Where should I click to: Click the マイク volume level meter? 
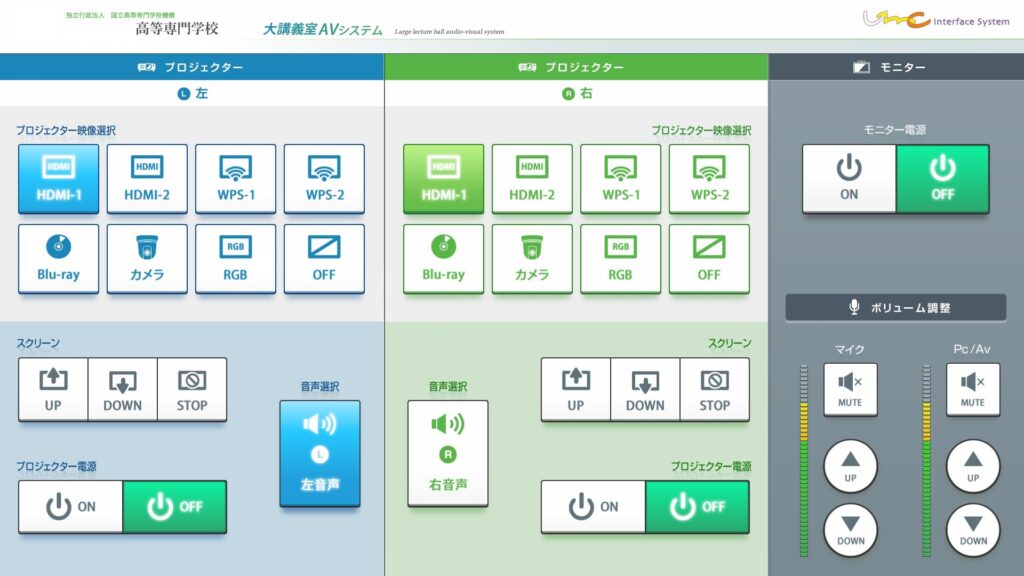click(804, 460)
